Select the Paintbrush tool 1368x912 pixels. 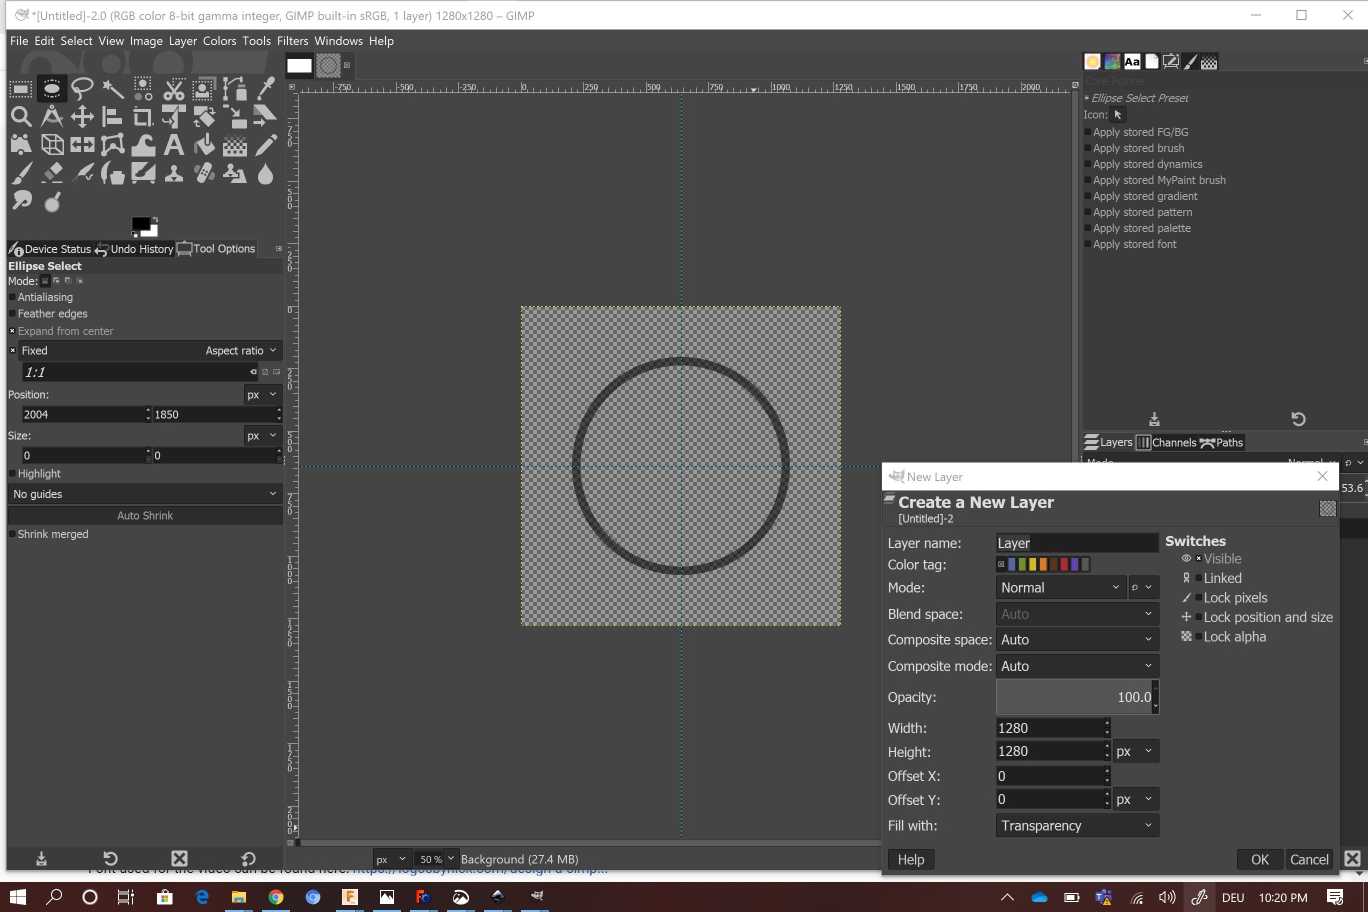pyautogui.click(x=21, y=173)
